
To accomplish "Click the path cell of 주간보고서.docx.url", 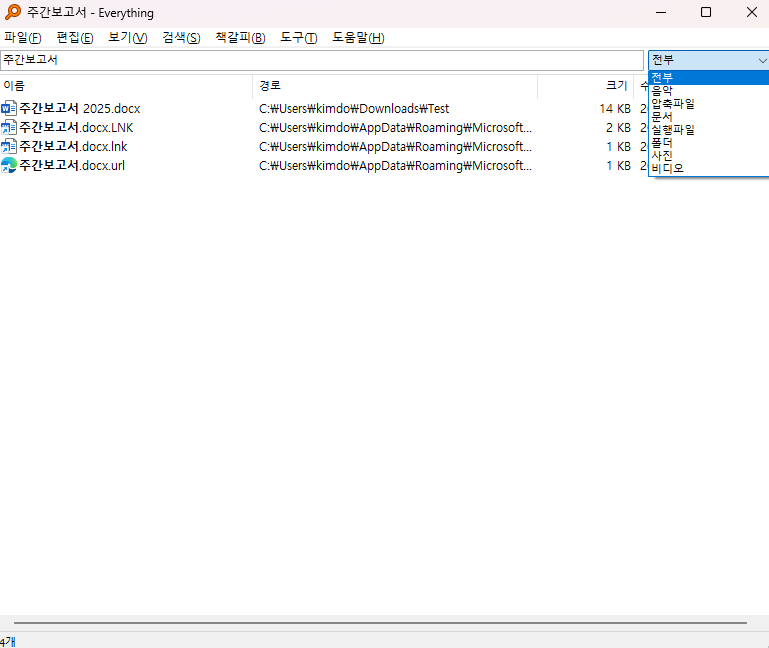I will point(395,166).
